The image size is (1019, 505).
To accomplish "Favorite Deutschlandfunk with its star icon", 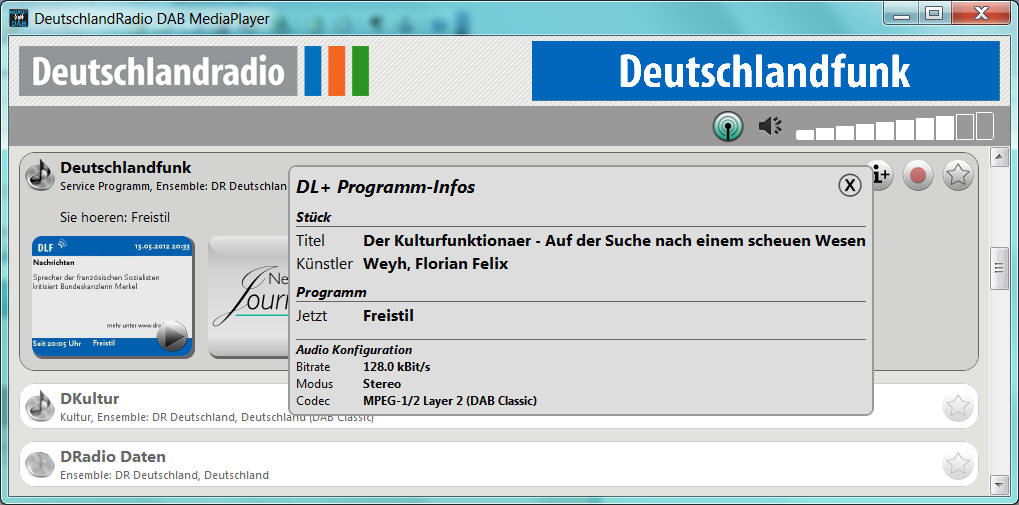I will click(x=958, y=175).
